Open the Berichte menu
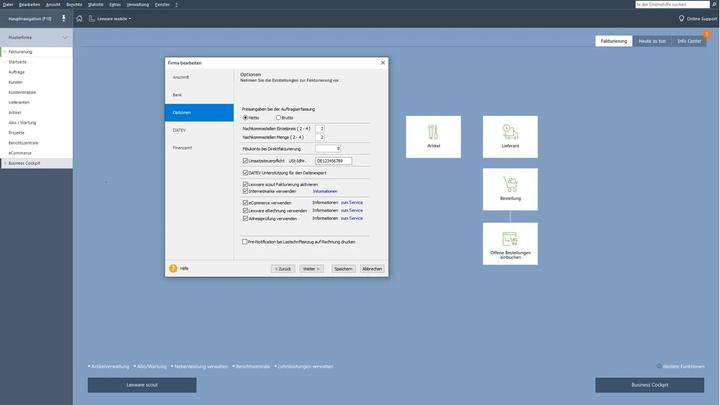The height and width of the screenshot is (405, 720). pos(74,4)
